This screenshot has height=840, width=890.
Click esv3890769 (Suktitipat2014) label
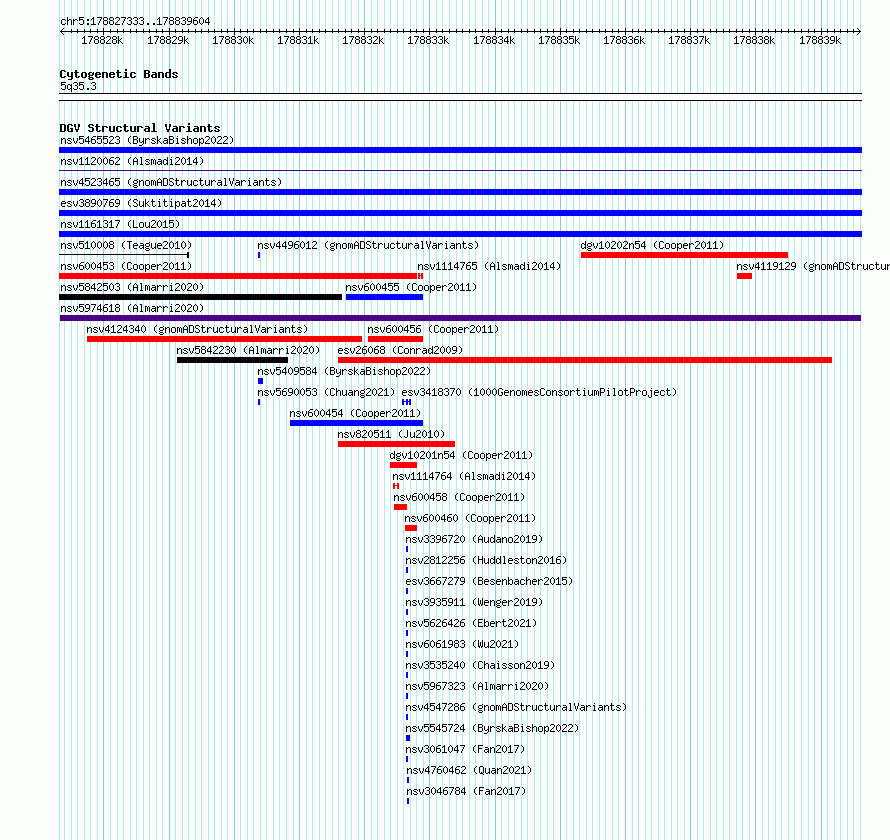pyautogui.click(x=141, y=203)
